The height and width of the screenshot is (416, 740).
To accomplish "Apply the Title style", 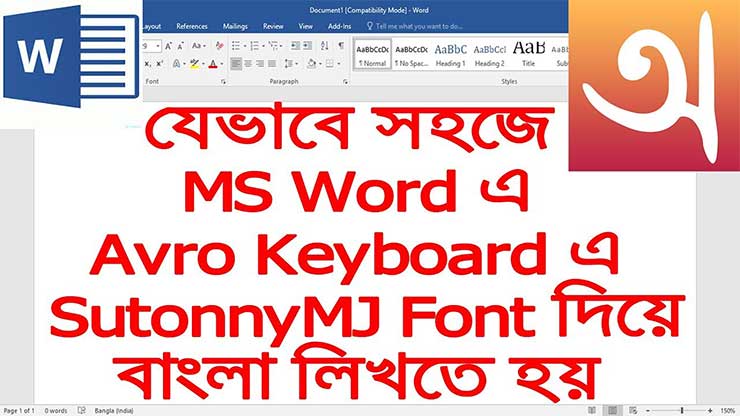I will (529, 55).
